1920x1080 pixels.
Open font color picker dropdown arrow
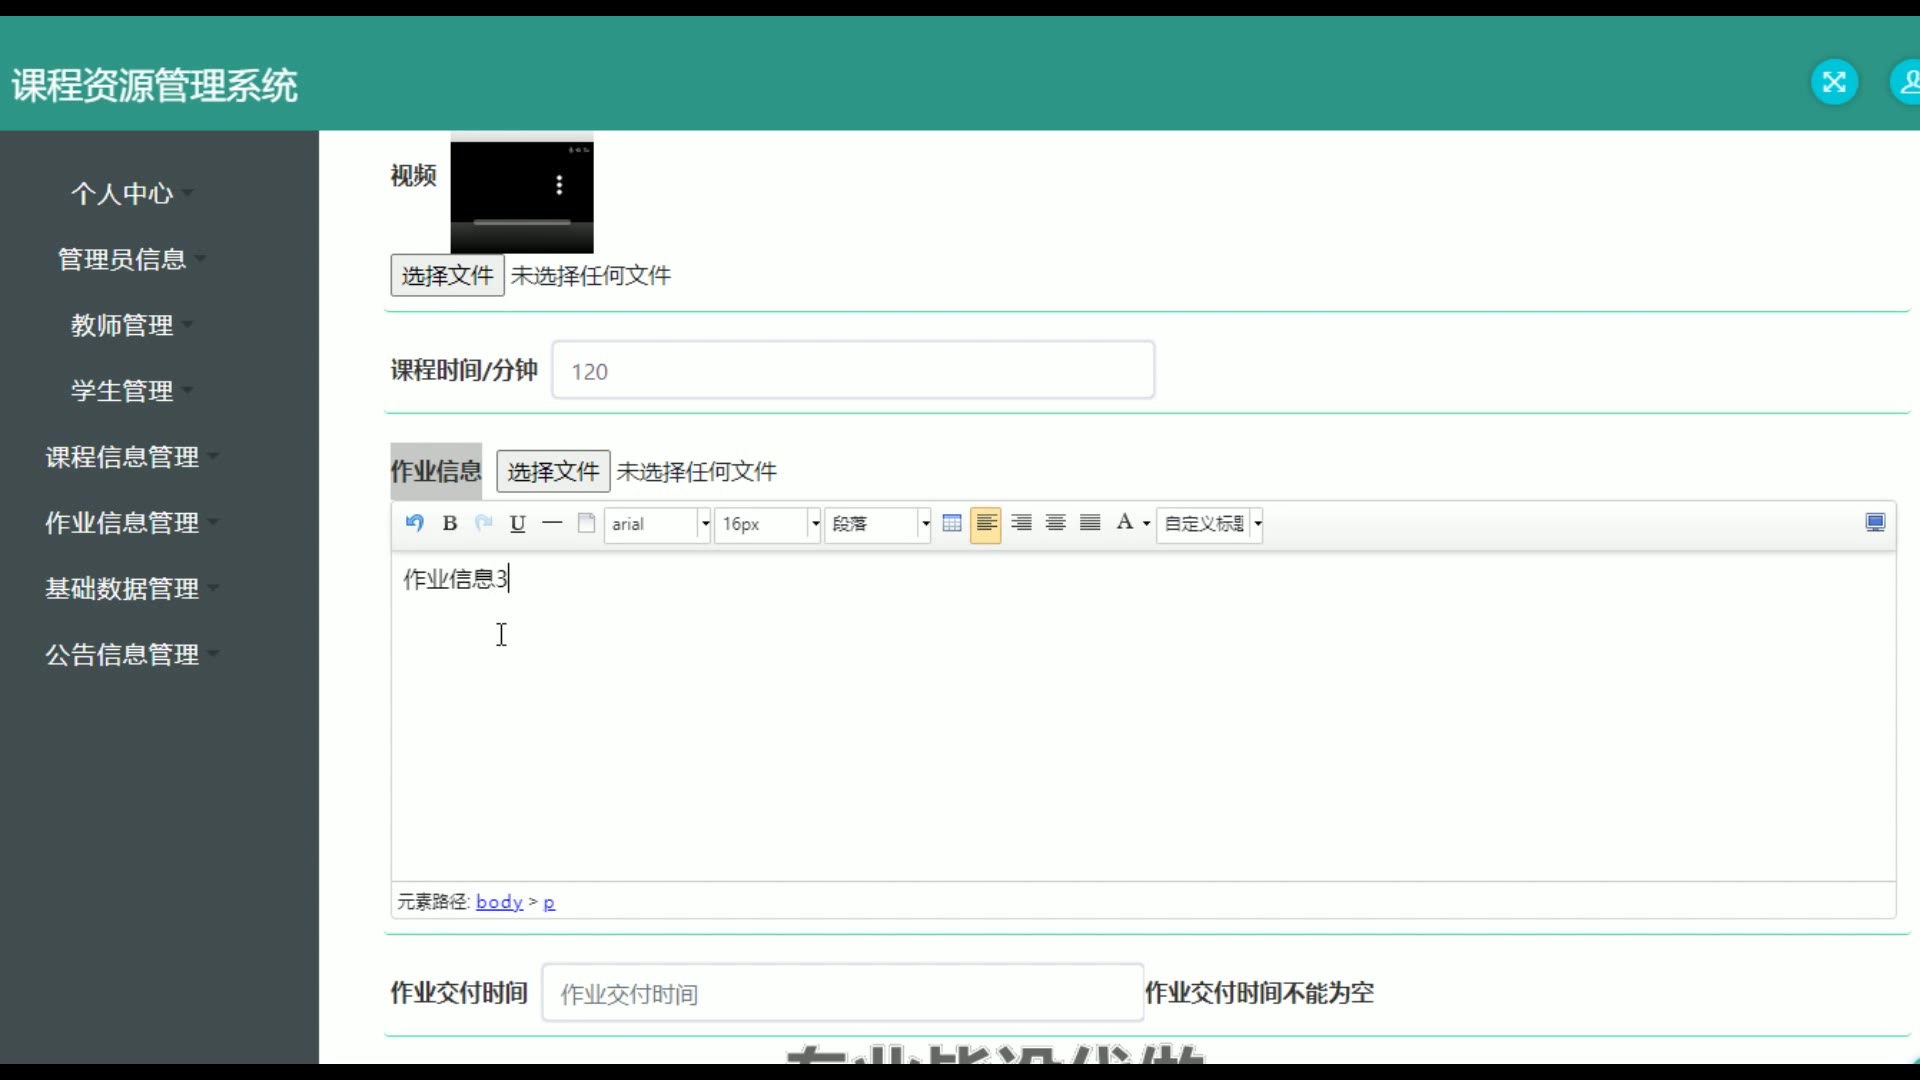tap(1147, 524)
